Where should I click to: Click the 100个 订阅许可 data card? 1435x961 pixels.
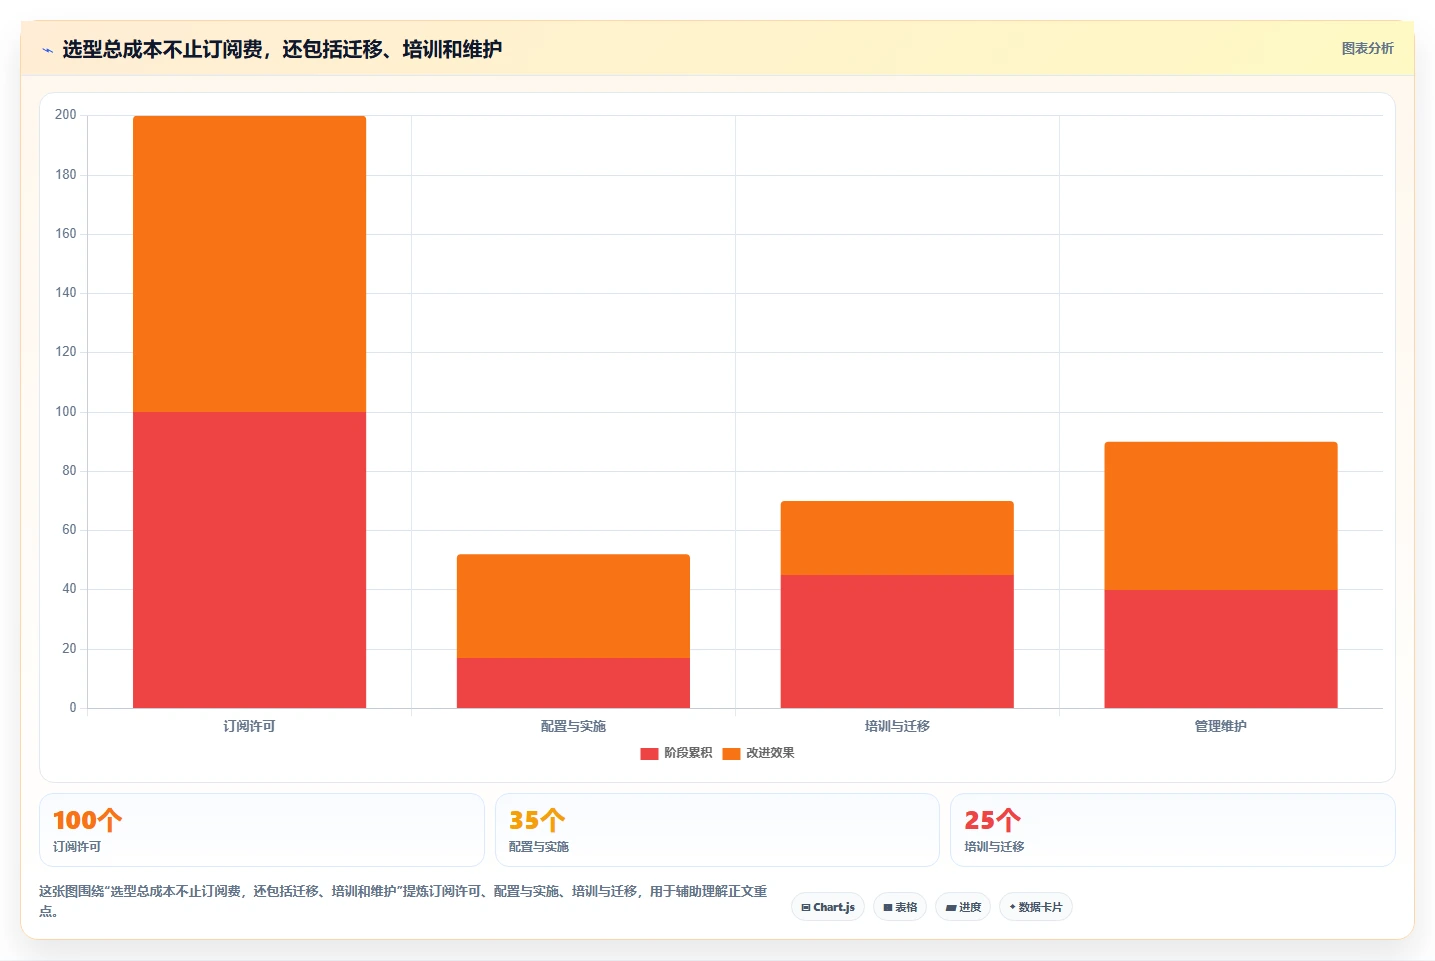click(262, 830)
